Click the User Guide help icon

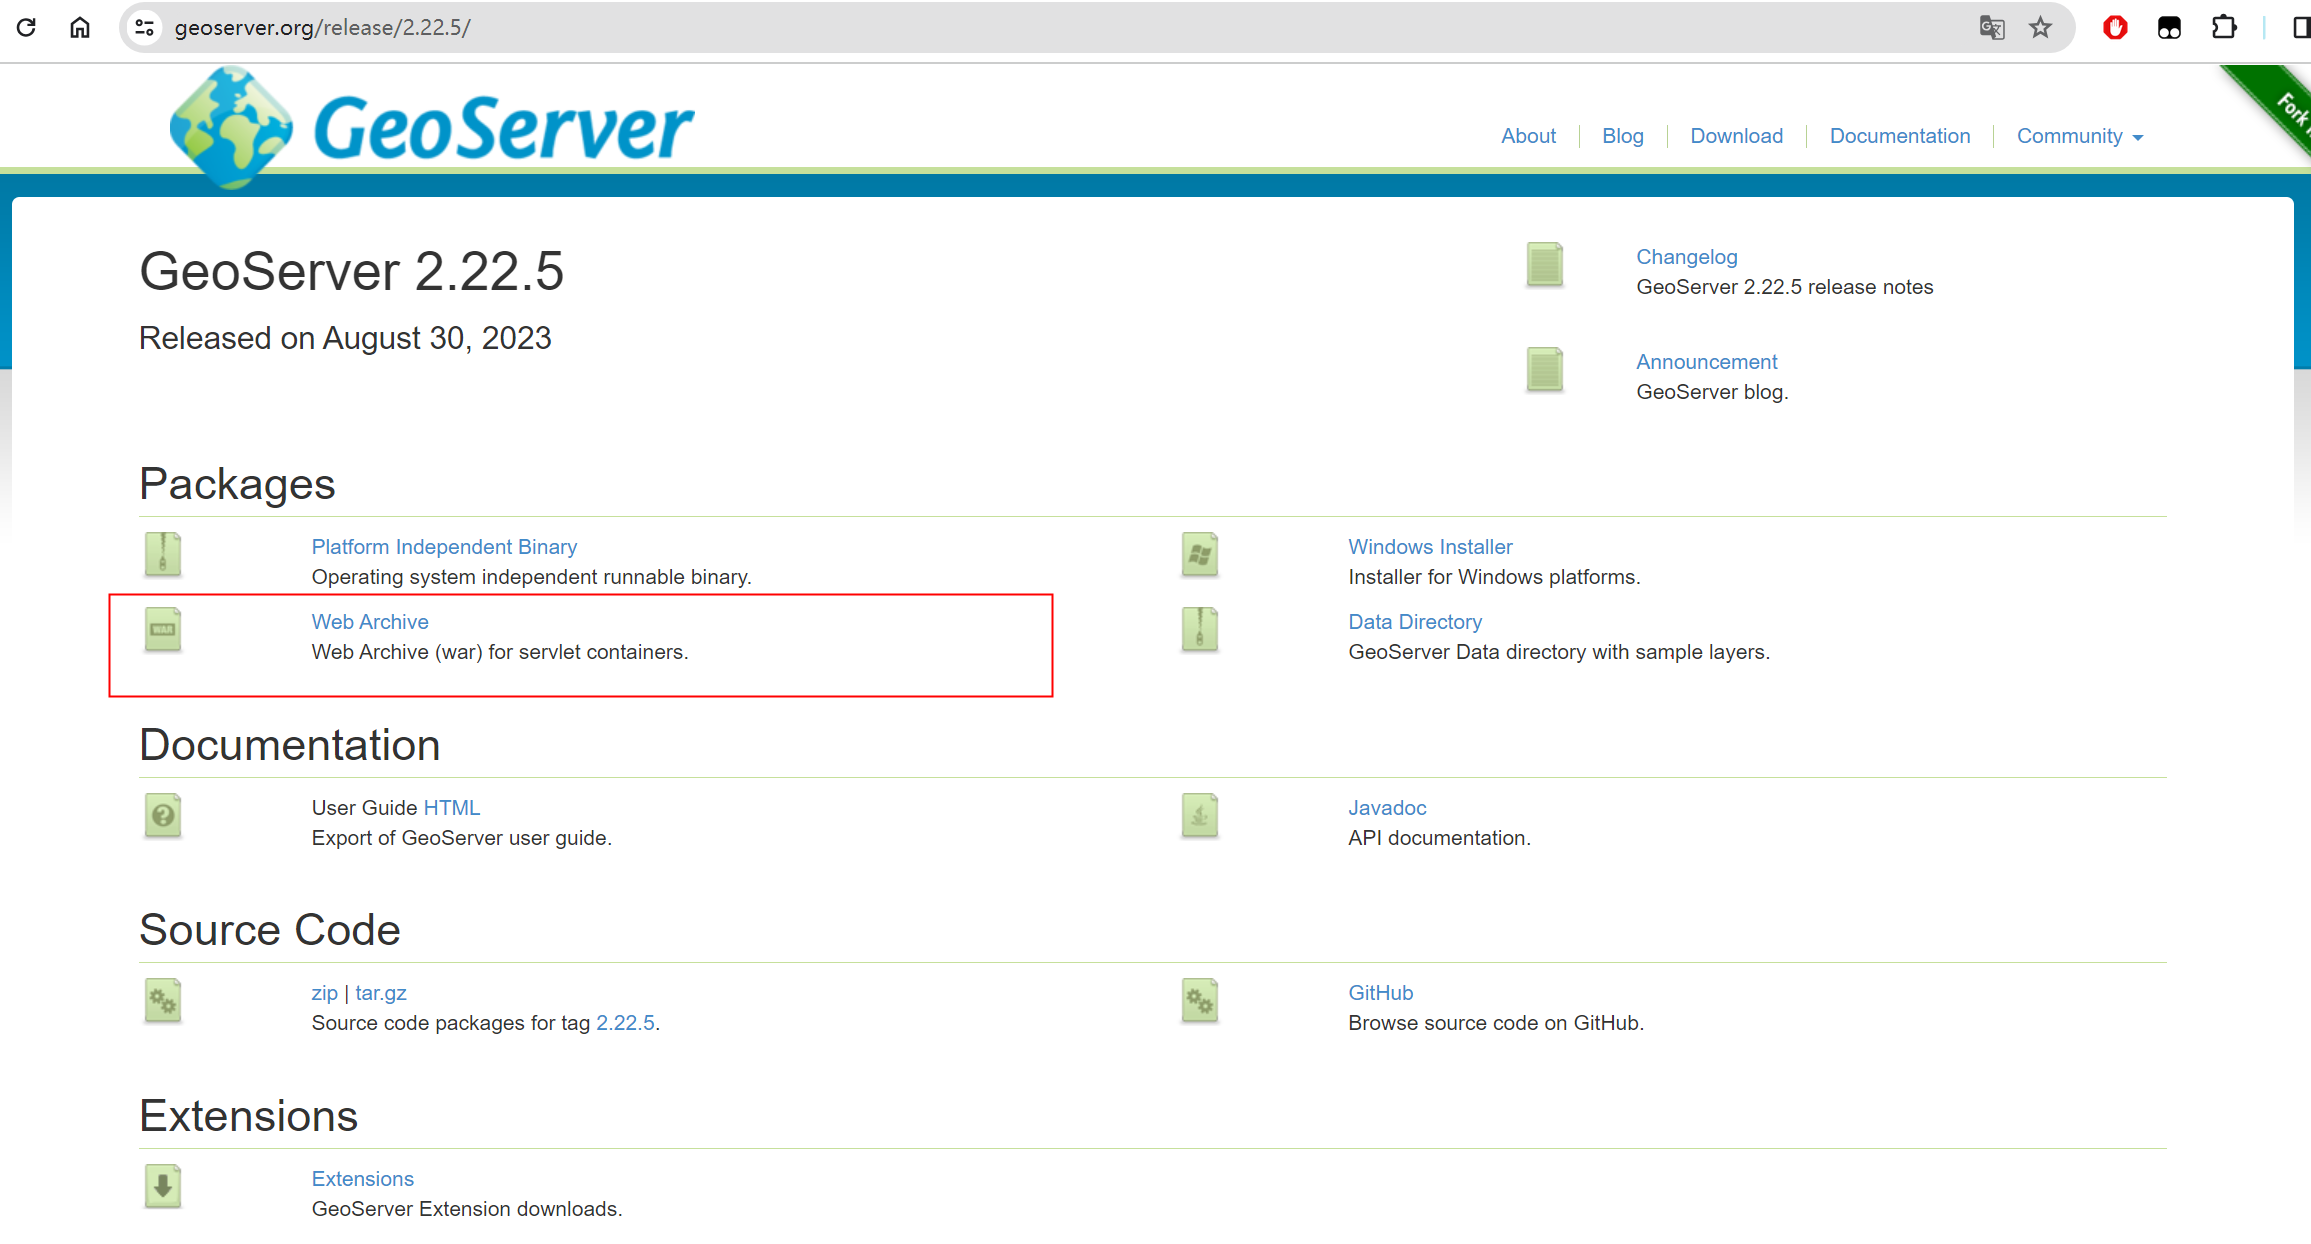point(163,815)
